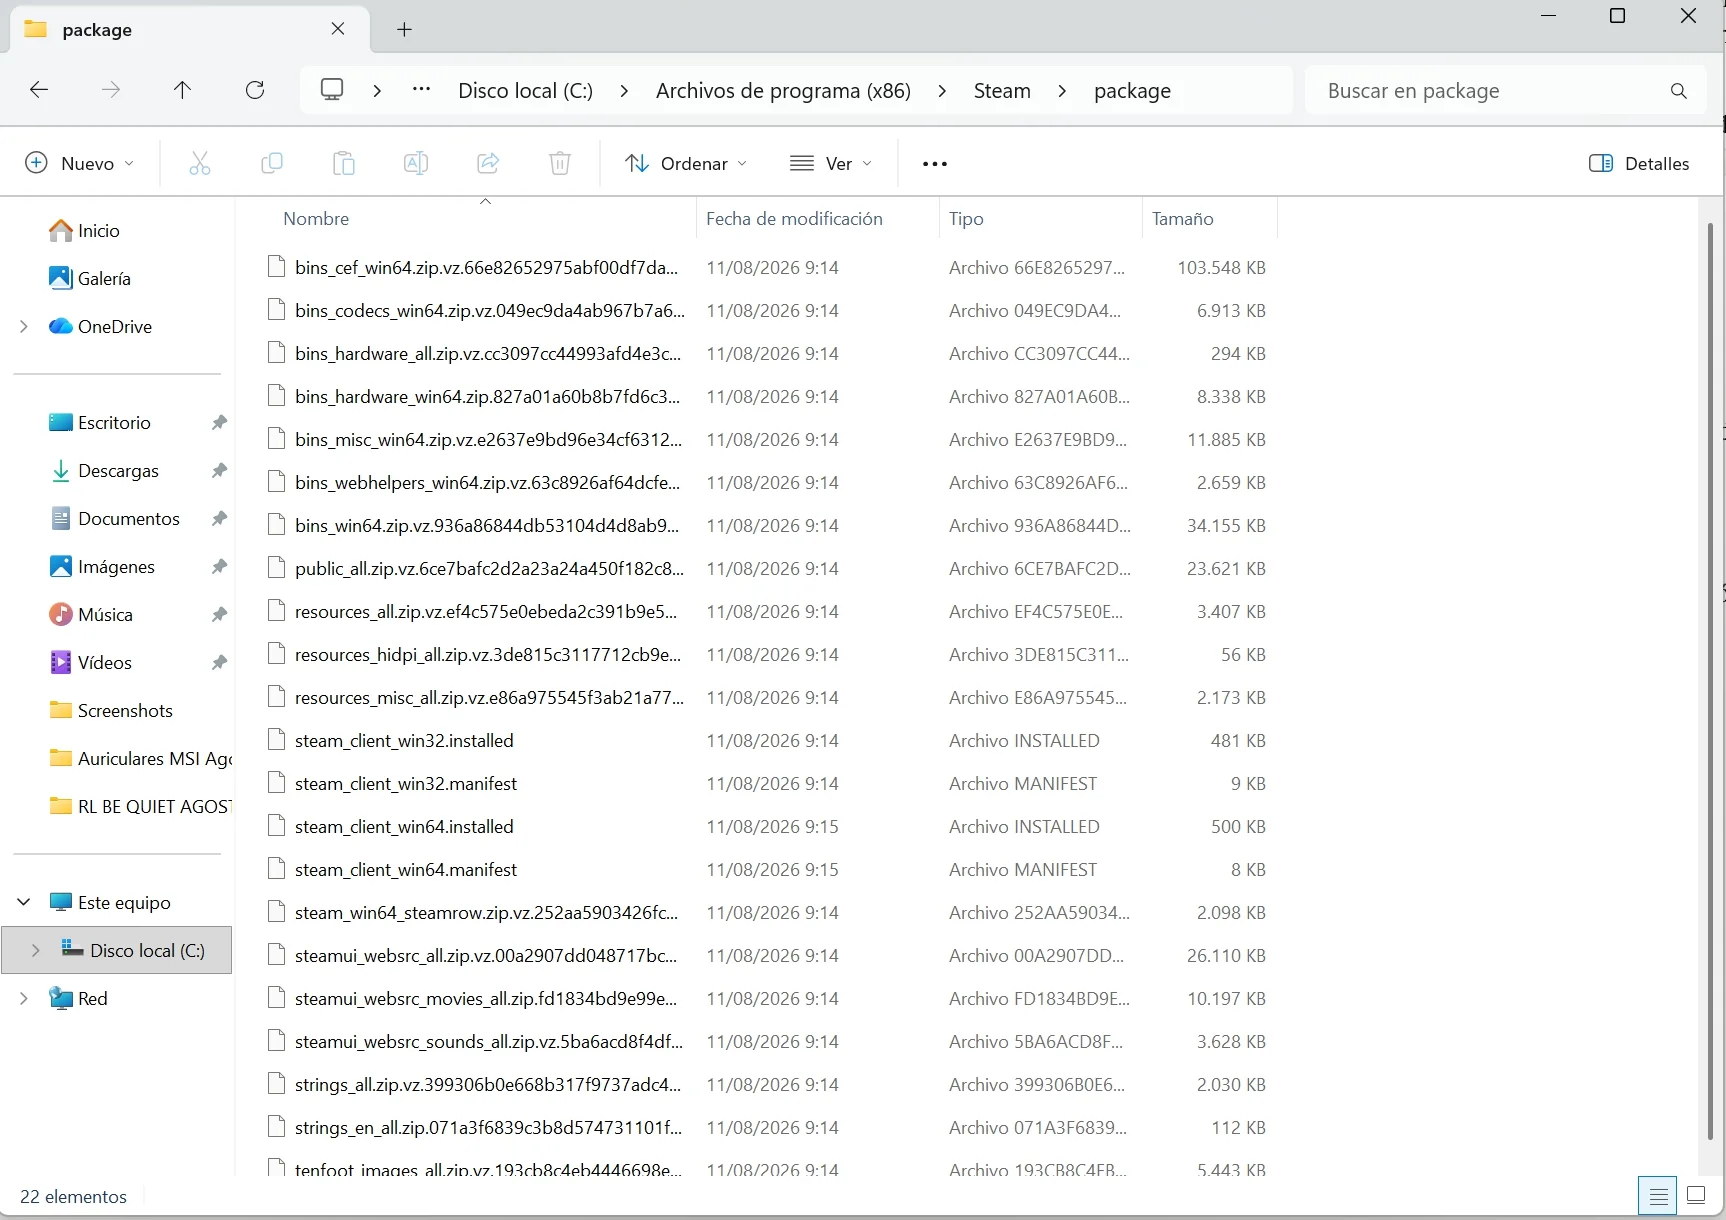Select file steam_client_win64.installed

point(404,826)
